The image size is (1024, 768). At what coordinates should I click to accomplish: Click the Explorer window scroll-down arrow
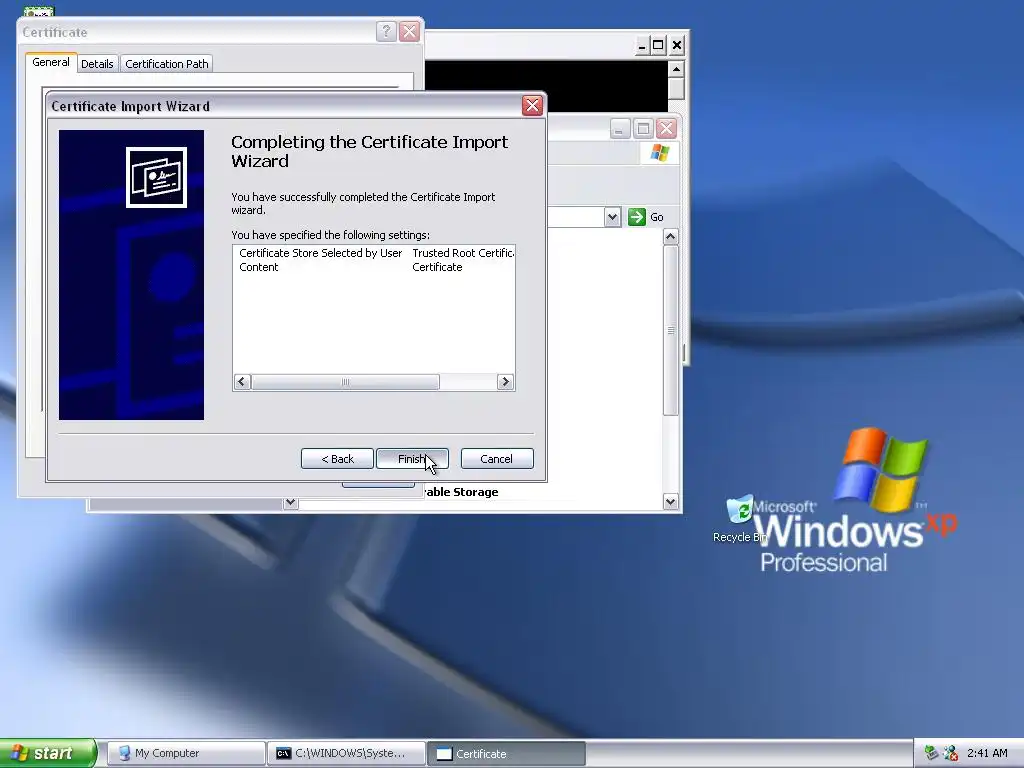(x=671, y=502)
